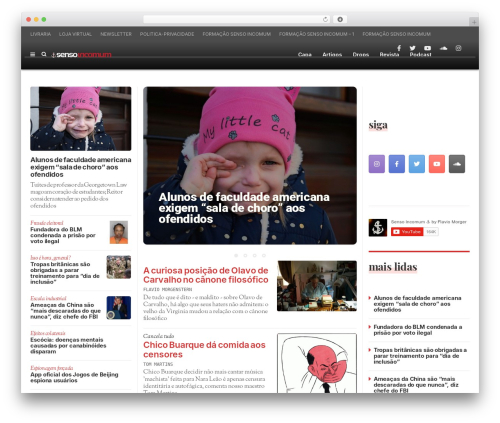
Task: Open SoundCloud icon in header
Action: click(x=443, y=48)
